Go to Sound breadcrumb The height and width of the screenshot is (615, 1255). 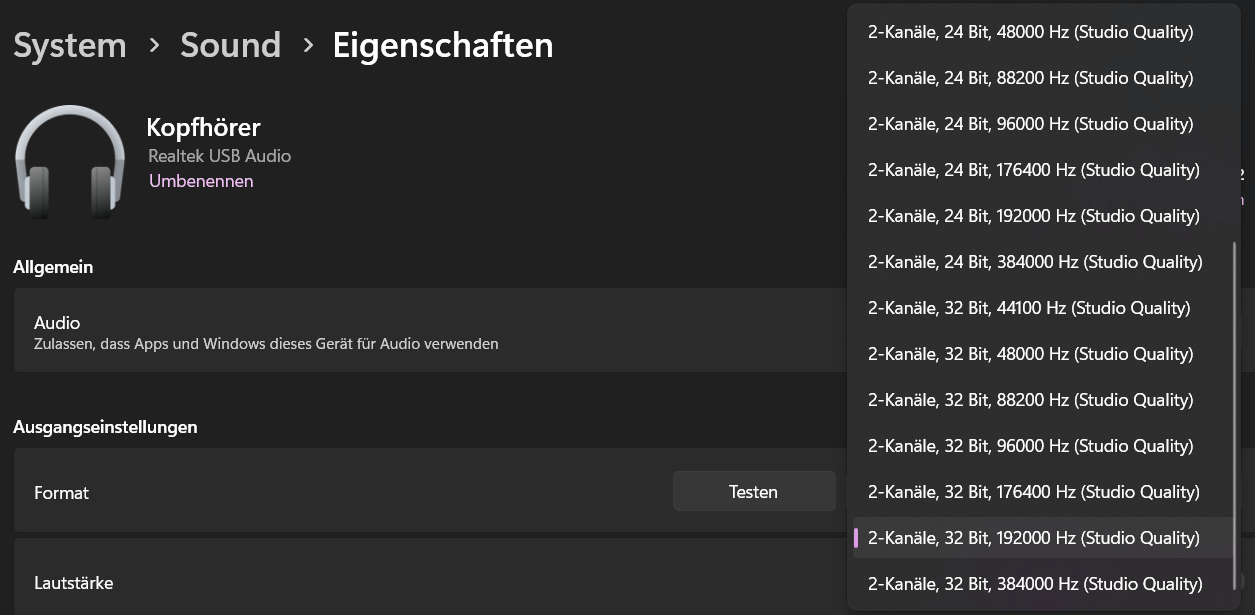[230, 45]
